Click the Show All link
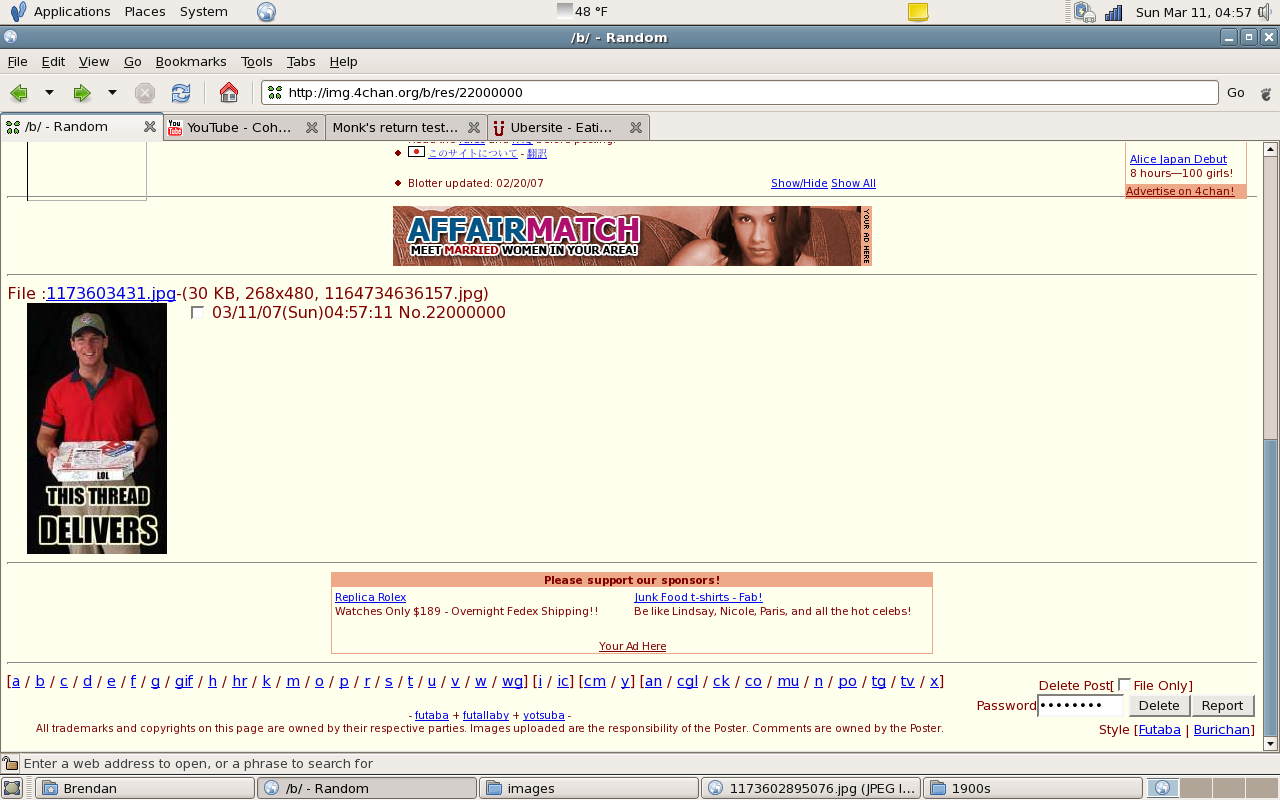Screen dimensions: 1280x800 [x=853, y=183]
